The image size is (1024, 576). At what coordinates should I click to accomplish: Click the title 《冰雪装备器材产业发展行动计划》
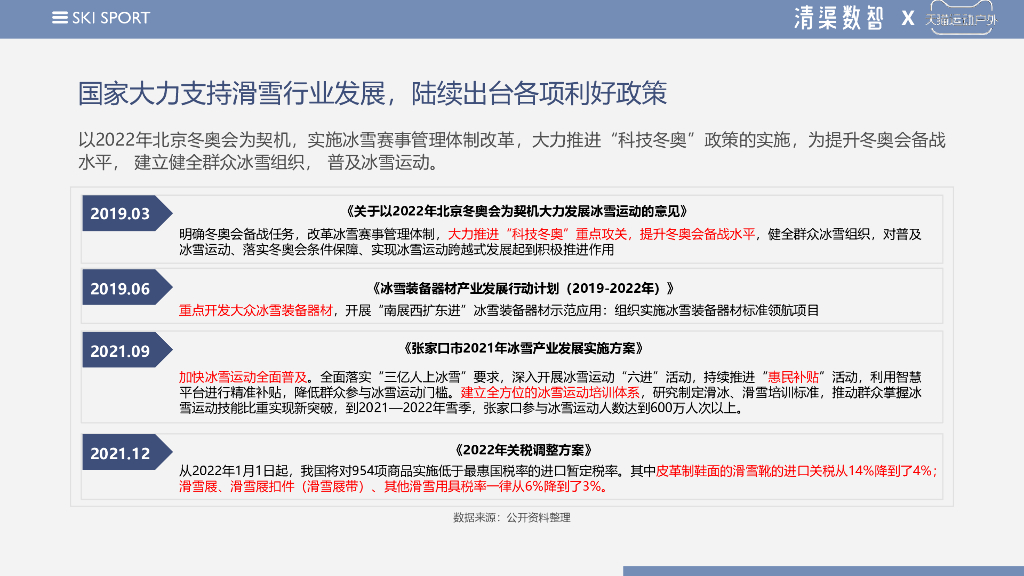click(x=522, y=288)
